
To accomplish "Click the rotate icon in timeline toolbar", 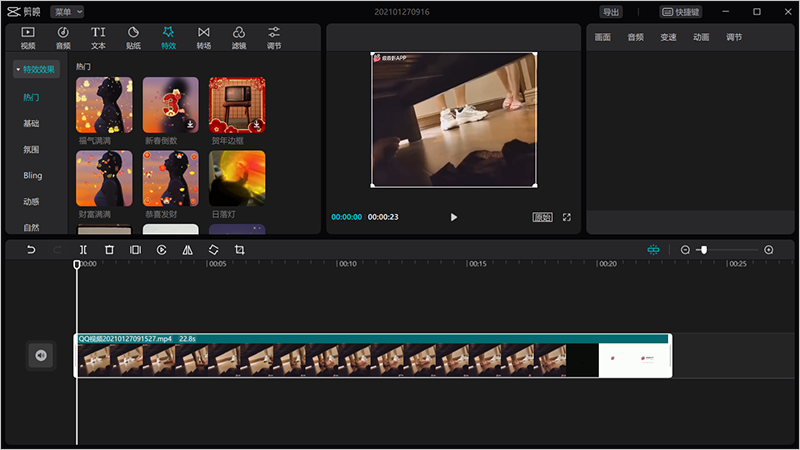I will point(213,250).
